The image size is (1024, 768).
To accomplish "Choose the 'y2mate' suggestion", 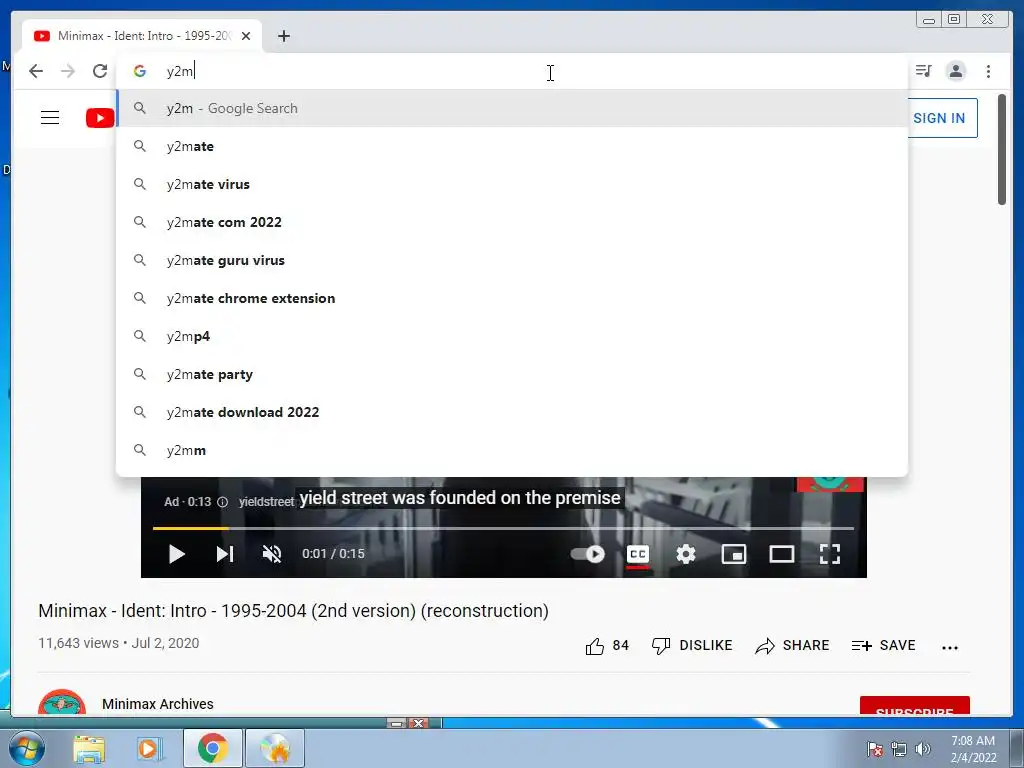I will click(512, 146).
